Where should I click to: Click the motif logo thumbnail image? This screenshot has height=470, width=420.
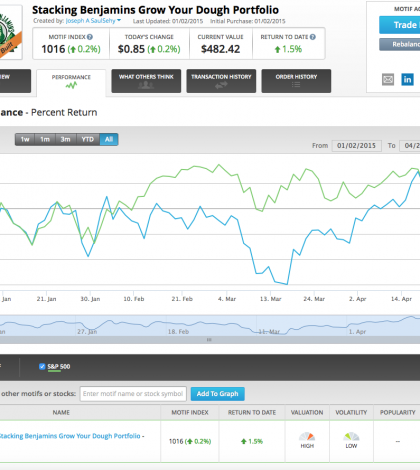[x=10, y=32]
